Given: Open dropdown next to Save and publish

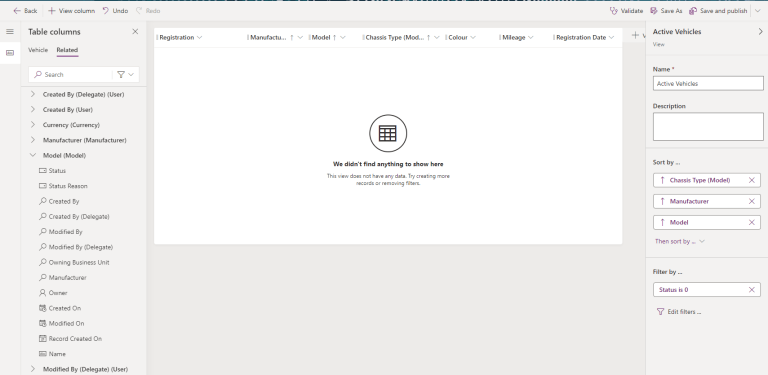Looking at the screenshot, I should tap(758, 11).
